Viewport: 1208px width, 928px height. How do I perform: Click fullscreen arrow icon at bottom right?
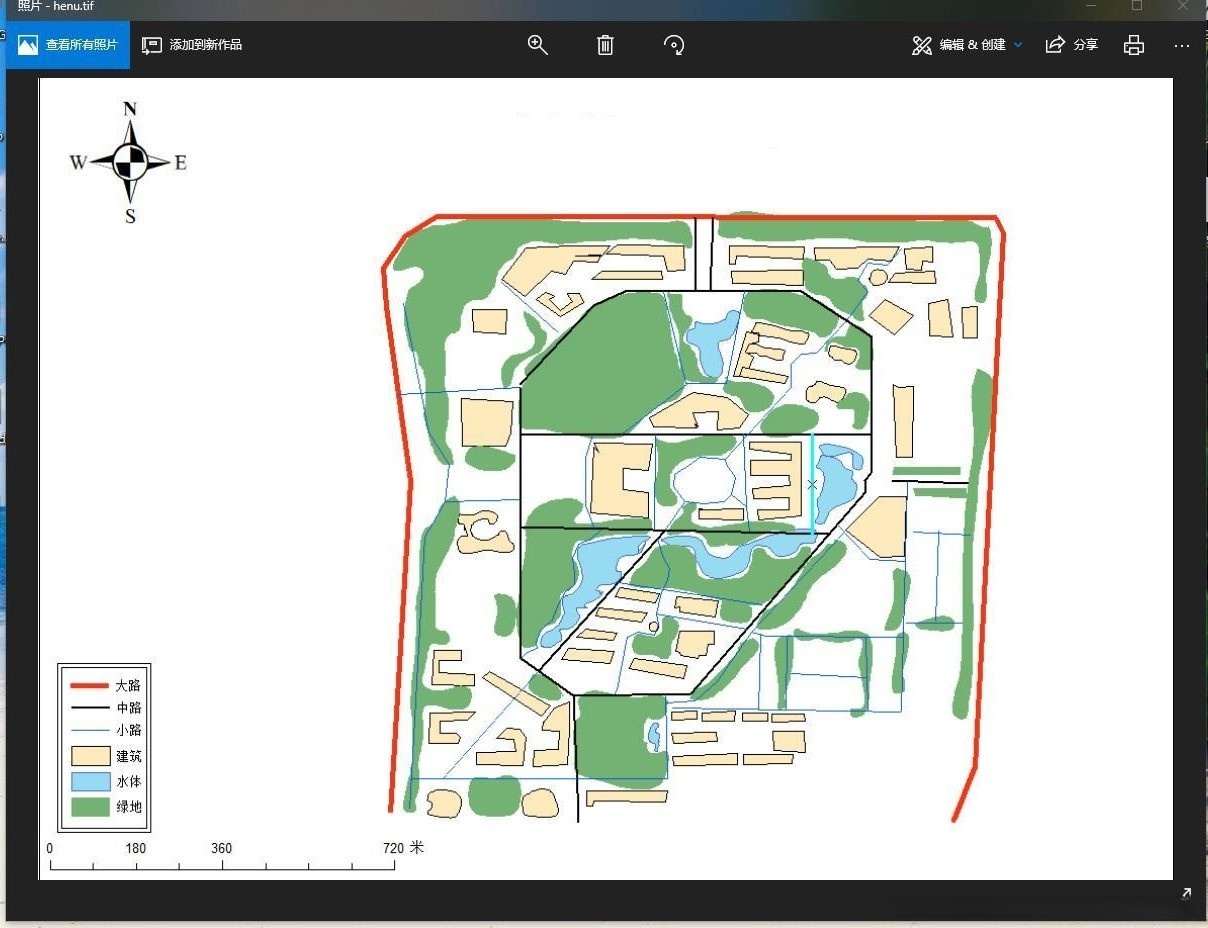pos(1186,894)
